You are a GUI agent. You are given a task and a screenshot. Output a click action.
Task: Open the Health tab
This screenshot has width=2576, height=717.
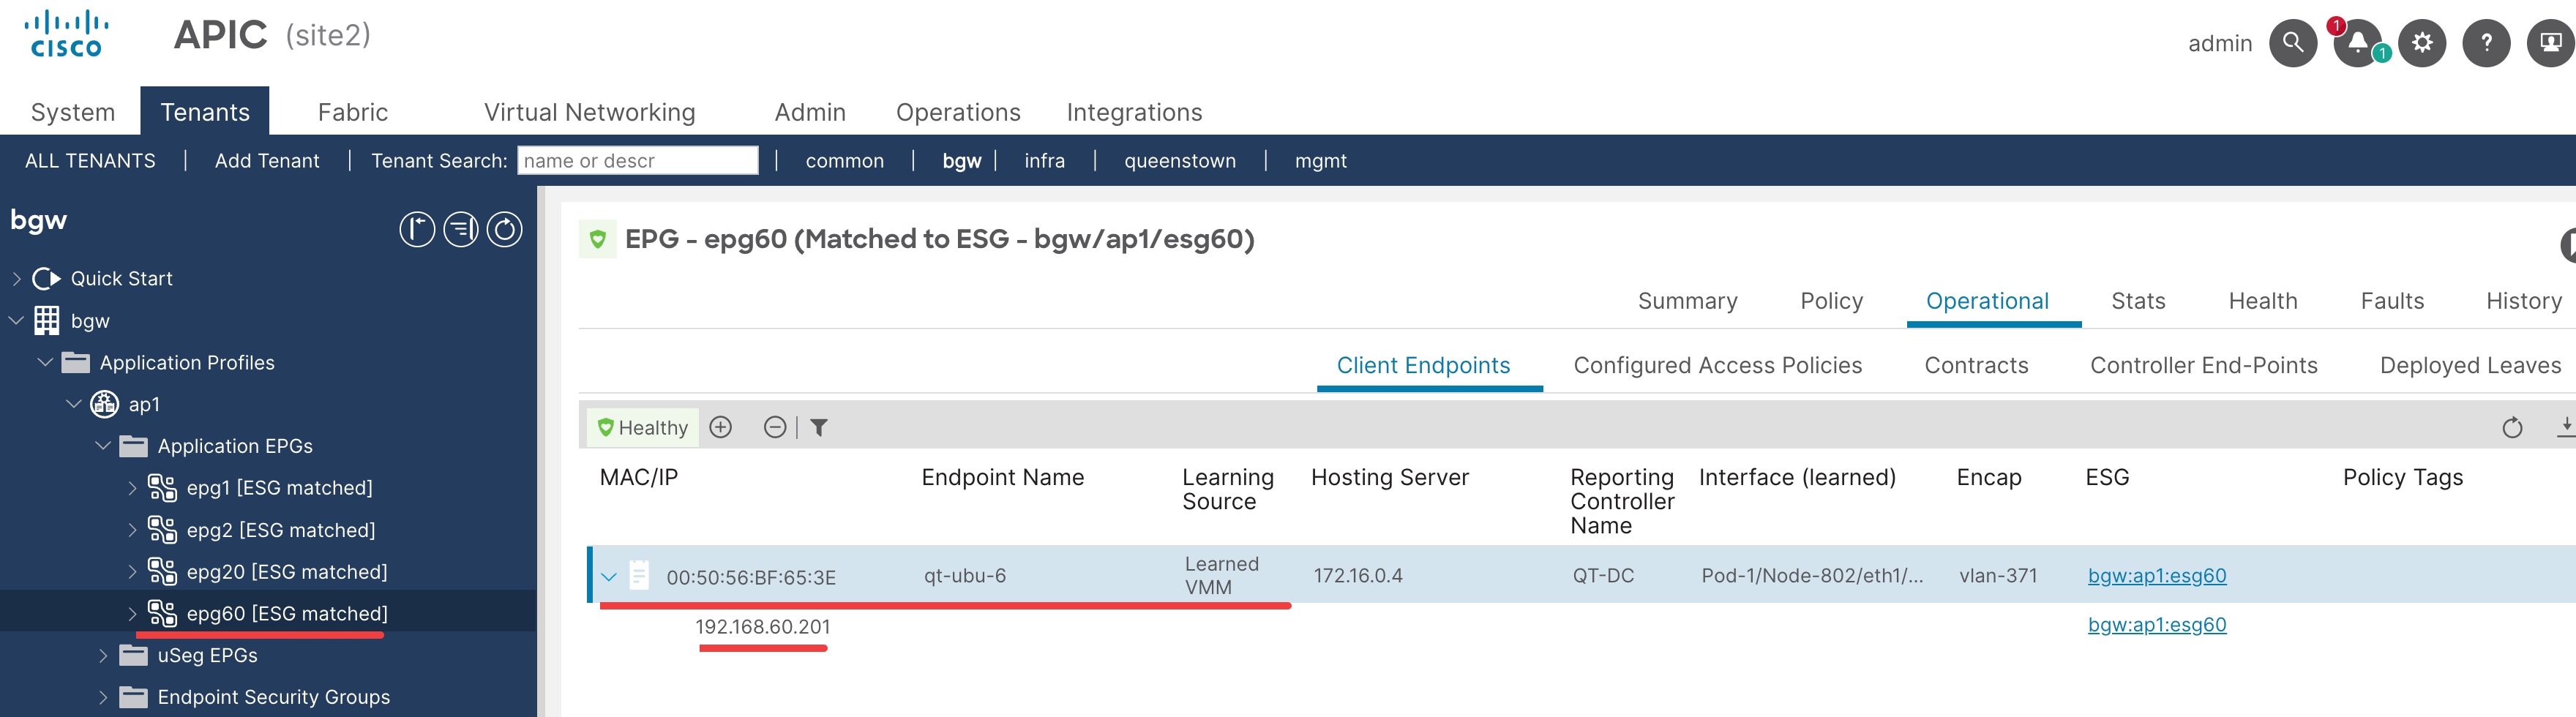[x=2262, y=301]
